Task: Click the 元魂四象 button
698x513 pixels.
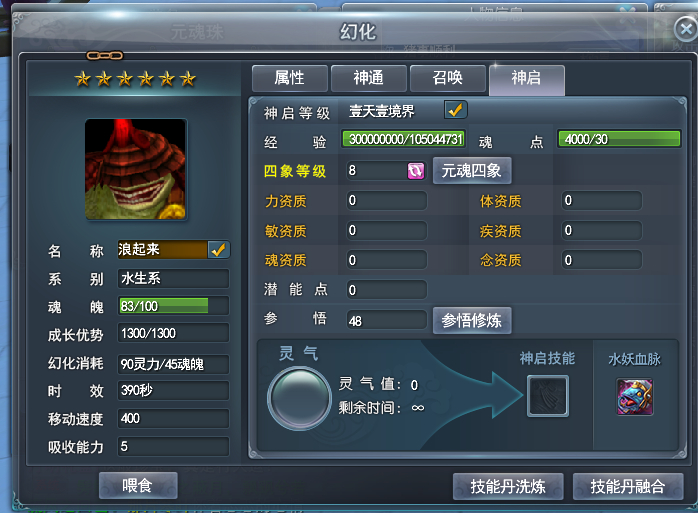Action: (x=472, y=171)
